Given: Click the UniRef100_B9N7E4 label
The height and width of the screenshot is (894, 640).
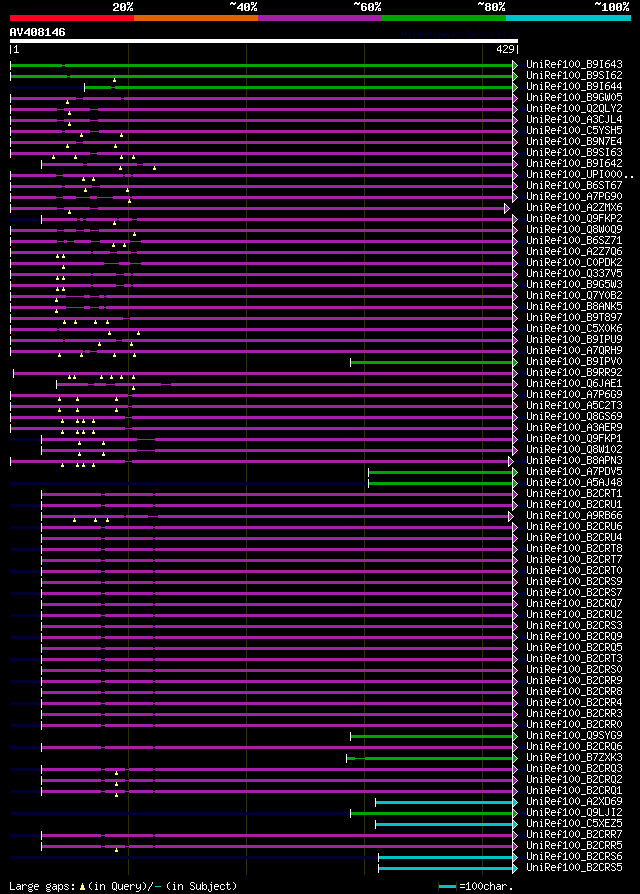Looking at the screenshot, I should pyautogui.click(x=574, y=141).
